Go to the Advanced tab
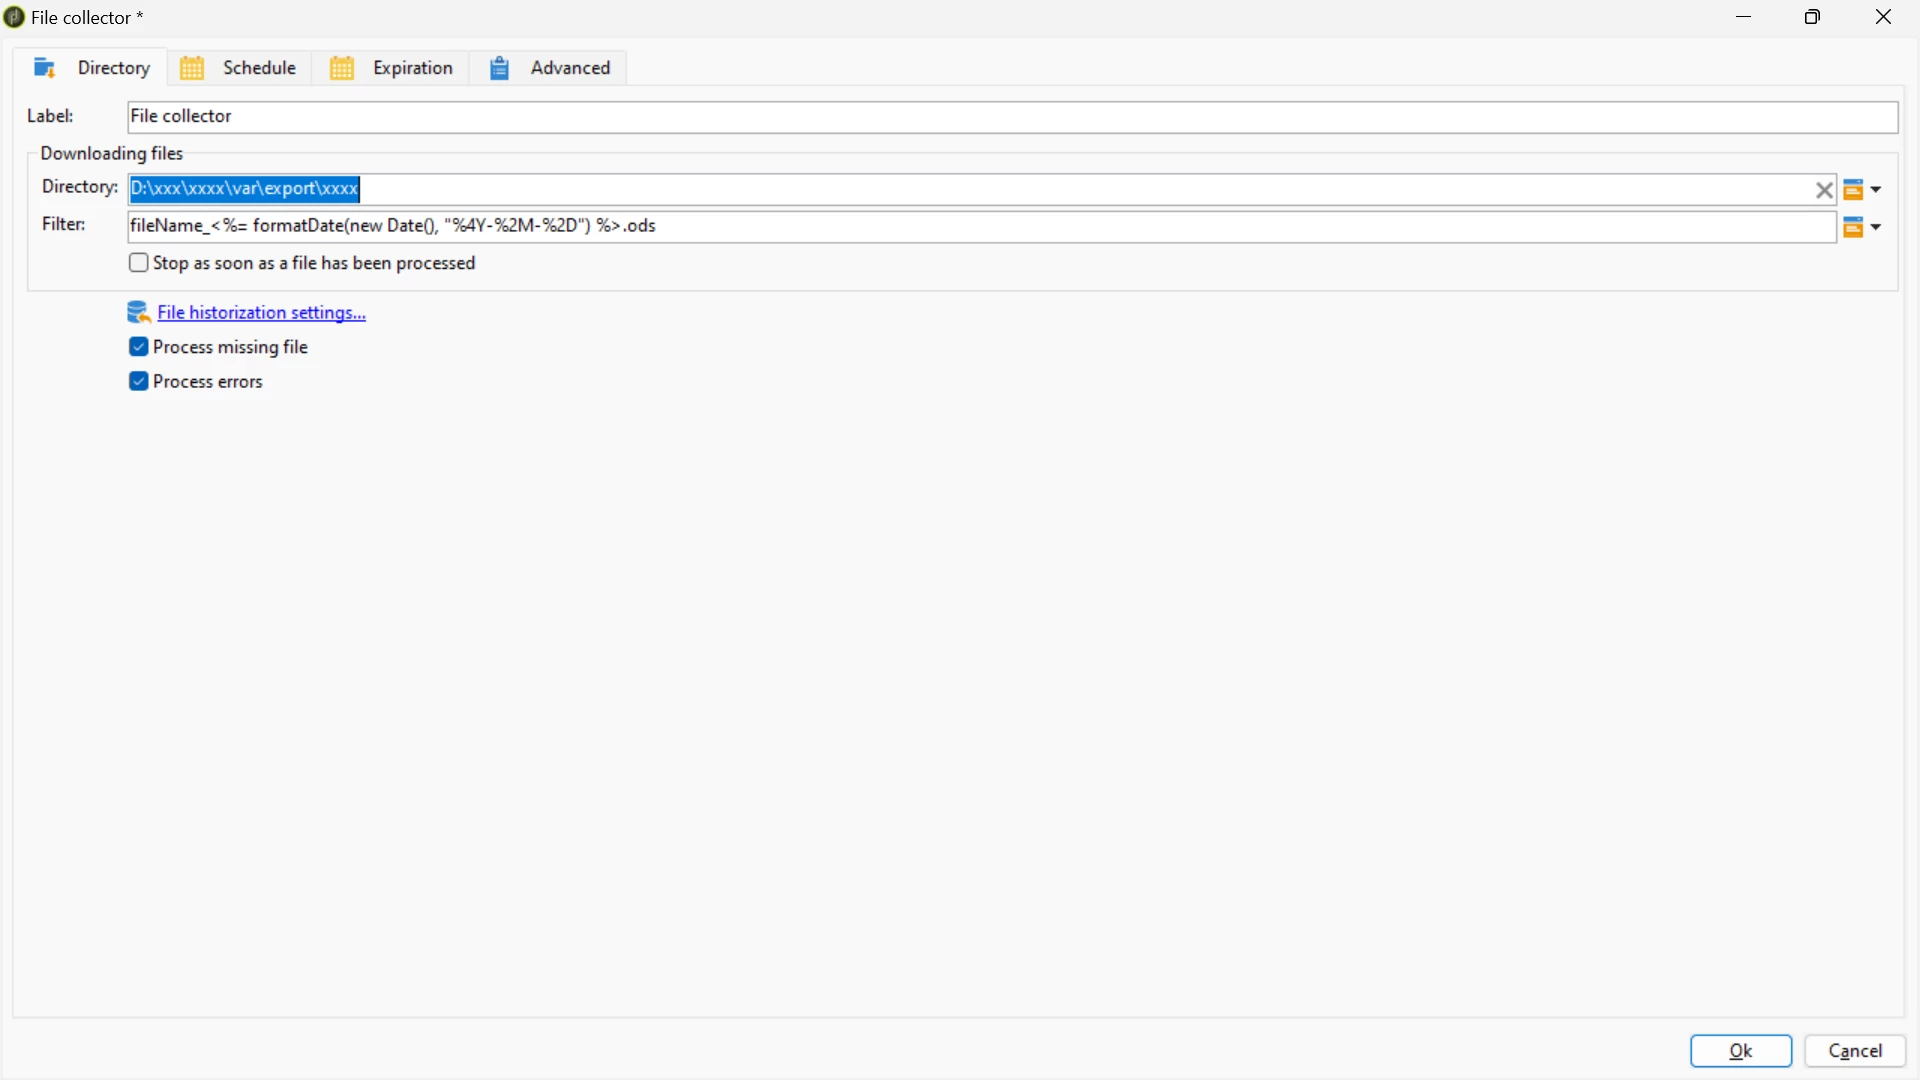The width and height of the screenshot is (1920, 1080). coord(570,68)
